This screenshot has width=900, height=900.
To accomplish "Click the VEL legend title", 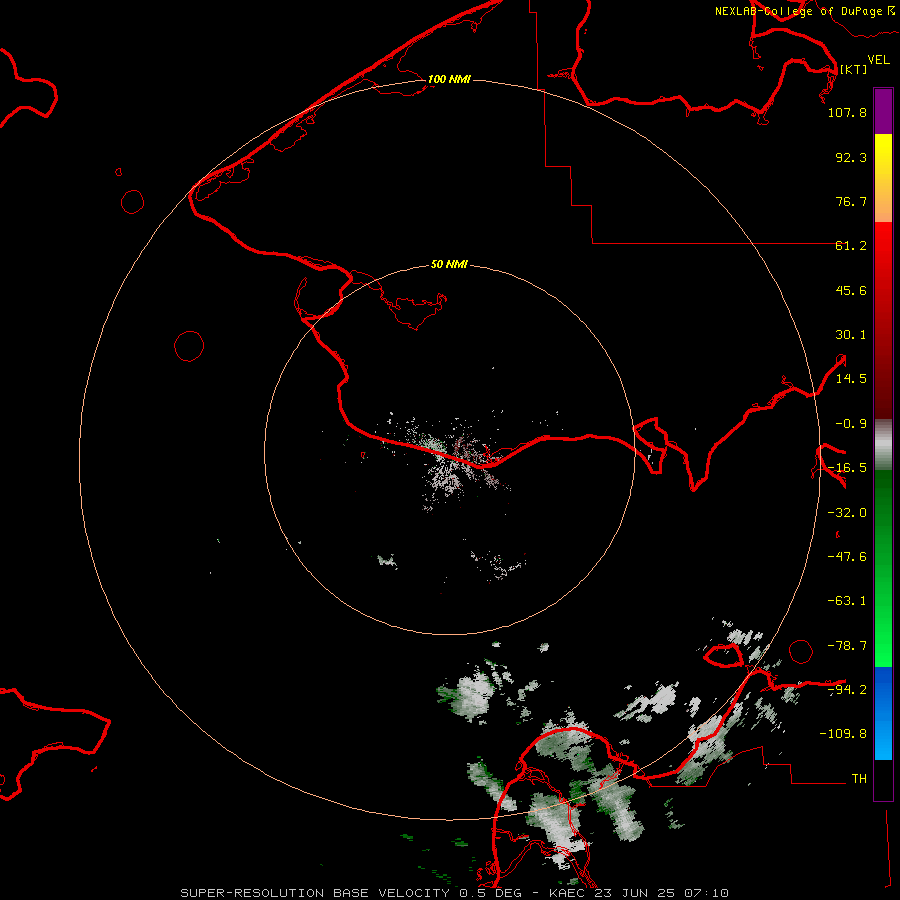I will 878,60.
